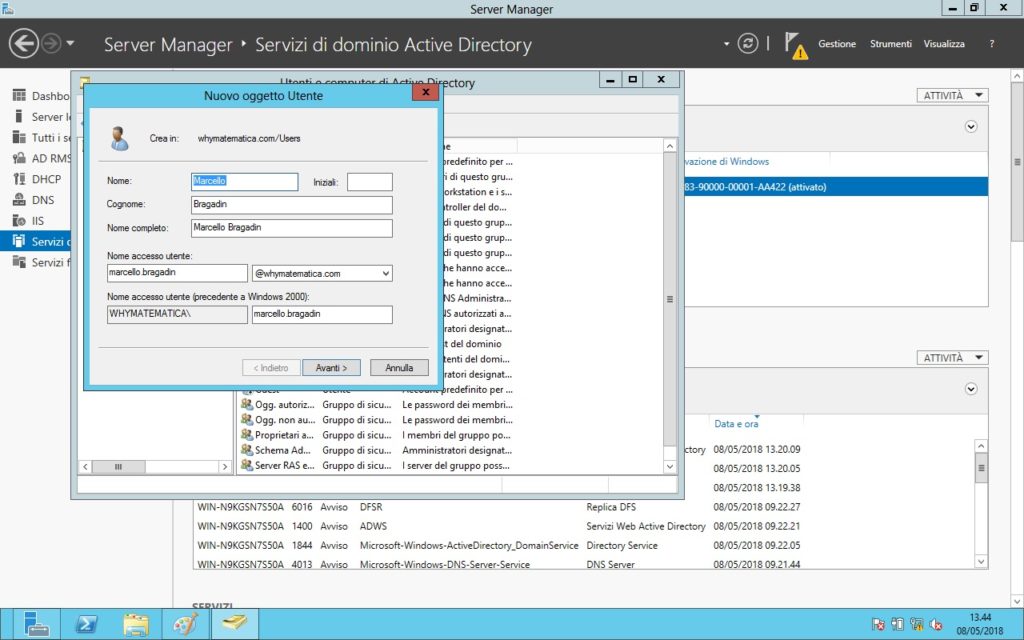This screenshot has width=1024, height=640.
Task: Open the Strumenti menu
Action: [890, 44]
